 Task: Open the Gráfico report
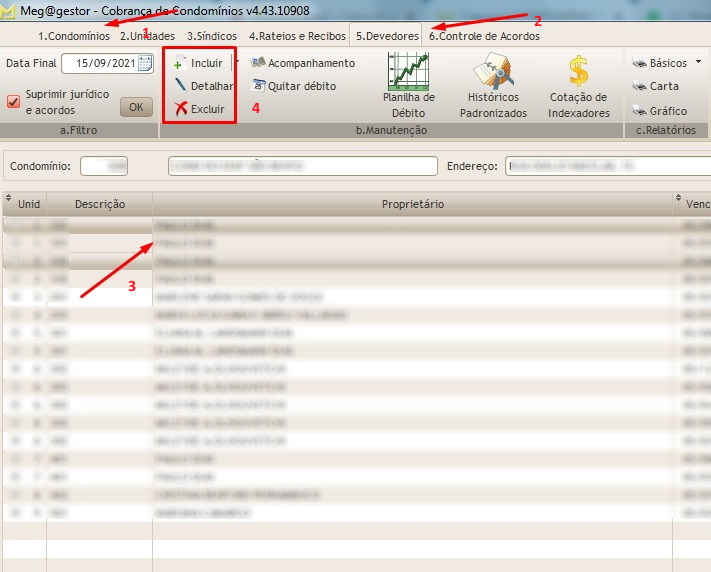(639, 111)
